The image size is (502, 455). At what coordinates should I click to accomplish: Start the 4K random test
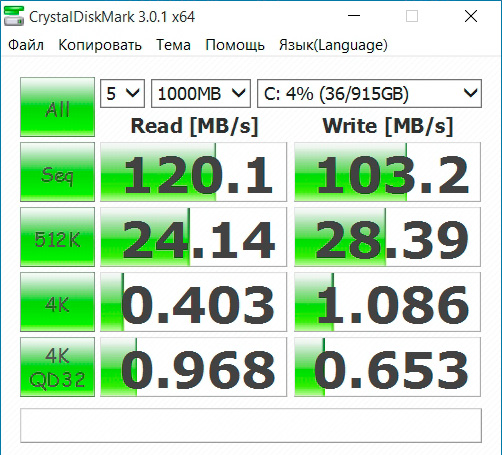click(57, 302)
